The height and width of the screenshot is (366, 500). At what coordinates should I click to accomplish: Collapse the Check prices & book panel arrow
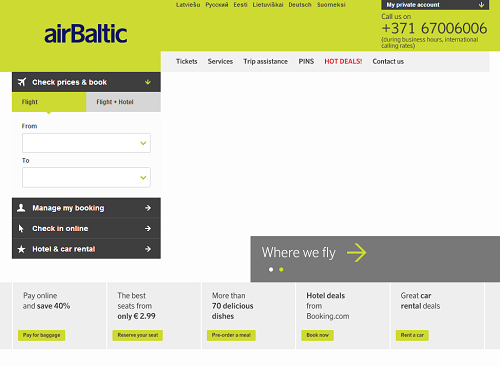[148, 82]
